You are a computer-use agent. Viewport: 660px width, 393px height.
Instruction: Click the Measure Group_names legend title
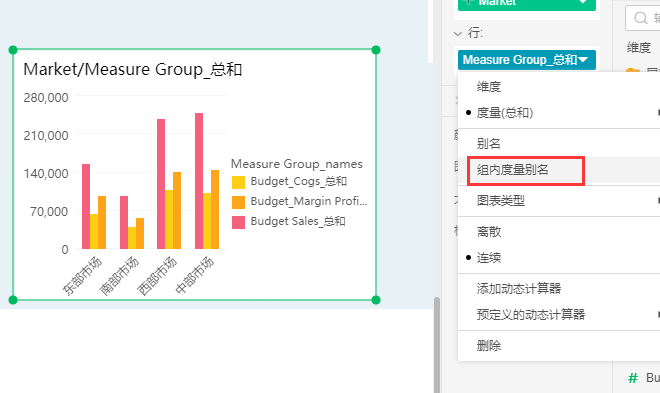coord(297,164)
